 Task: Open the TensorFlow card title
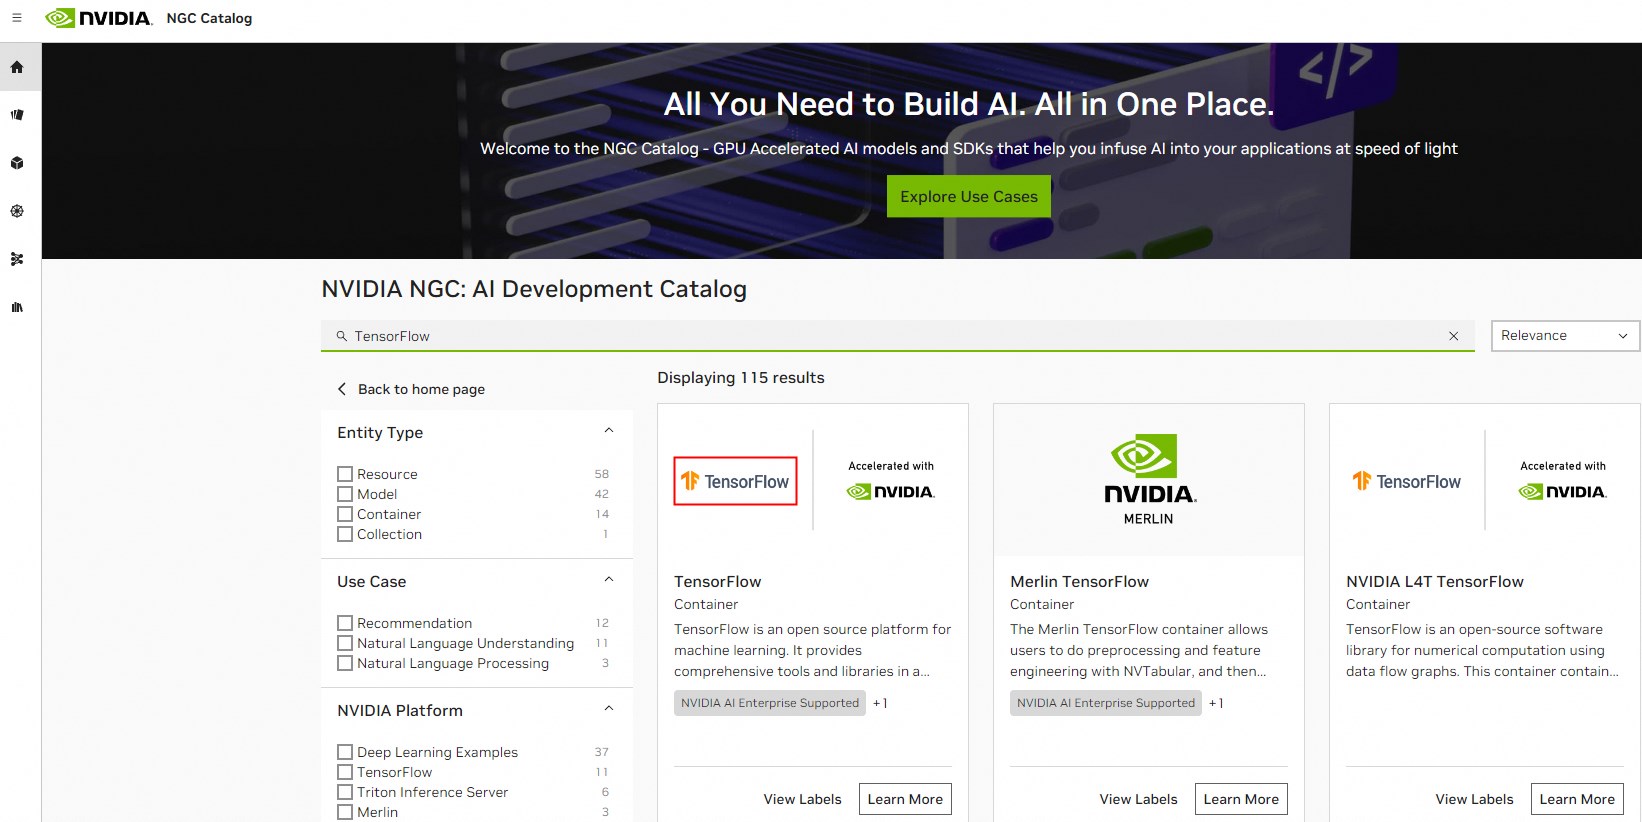pyautogui.click(x=717, y=582)
